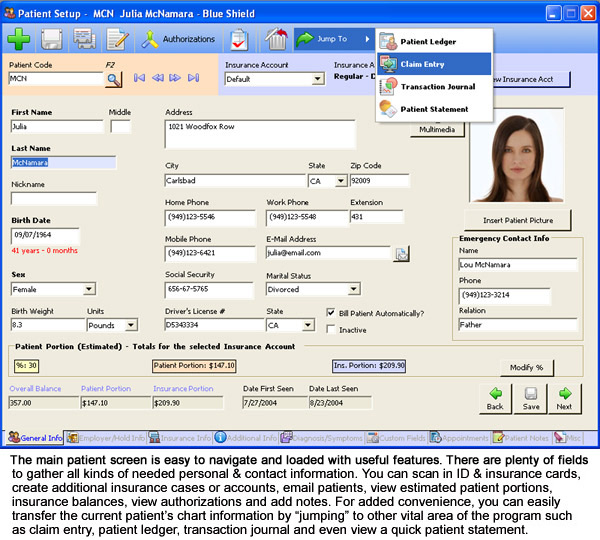Click the Modify % button

526,367
